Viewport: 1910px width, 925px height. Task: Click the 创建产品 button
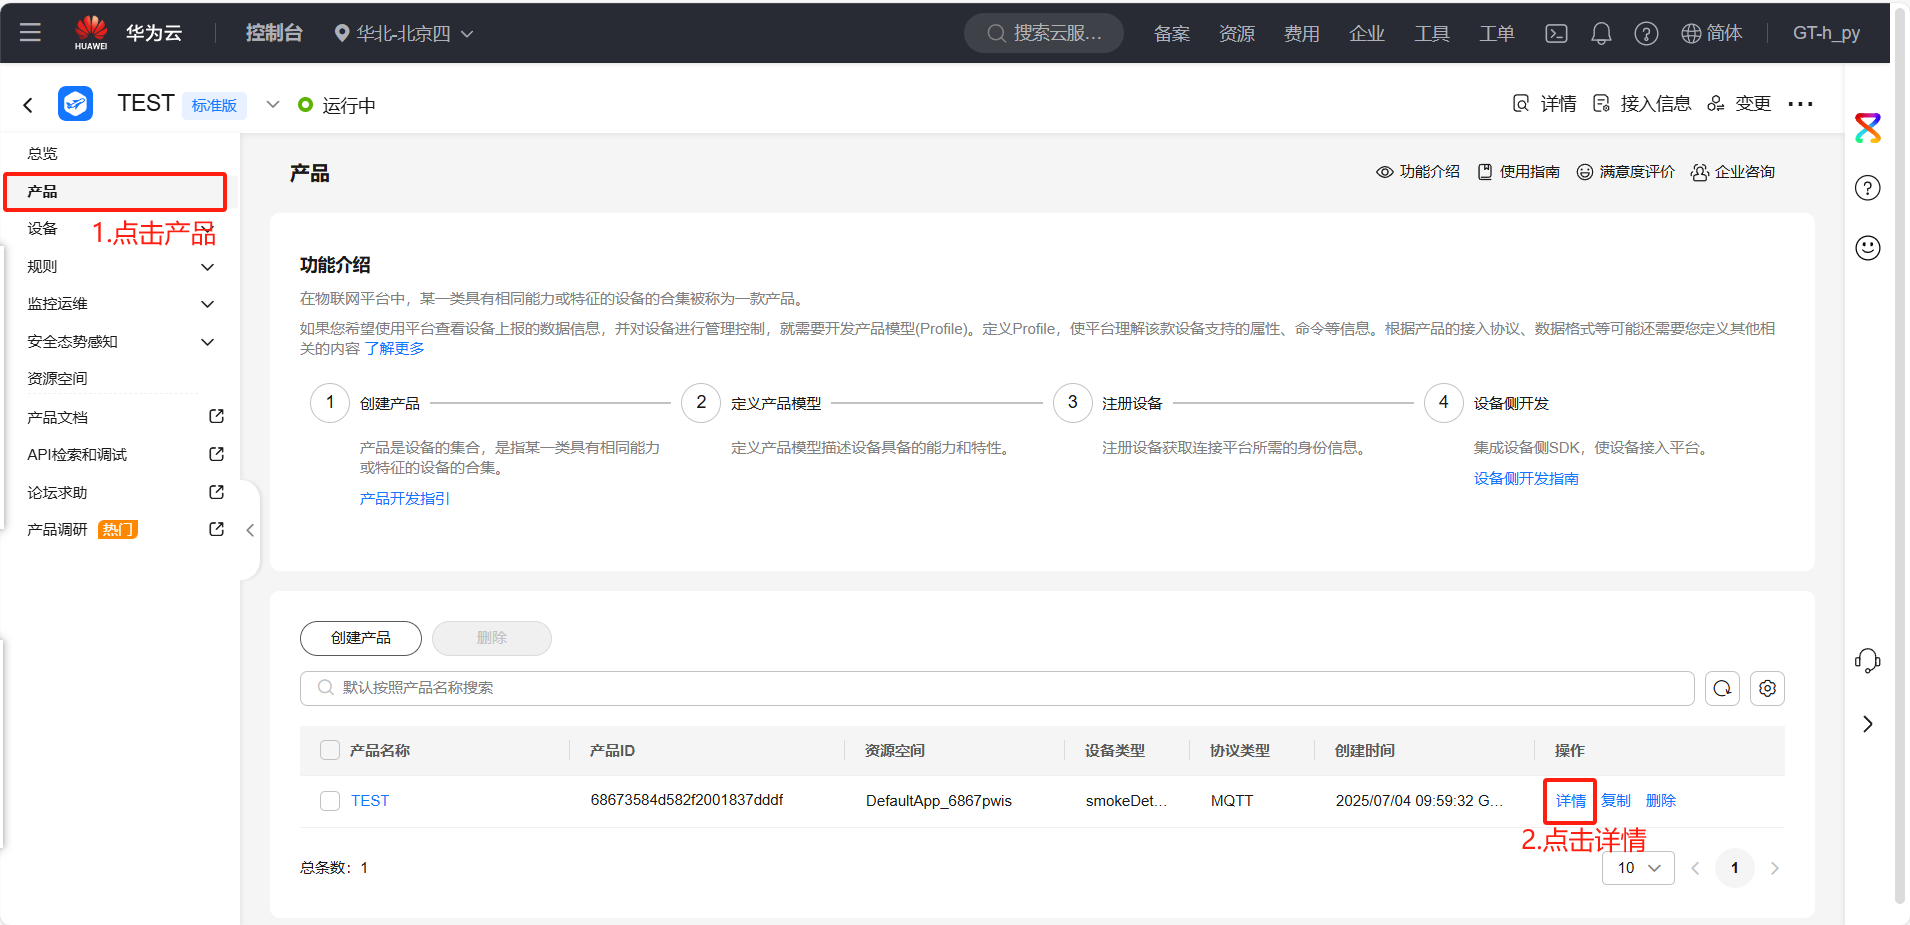click(360, 638)
